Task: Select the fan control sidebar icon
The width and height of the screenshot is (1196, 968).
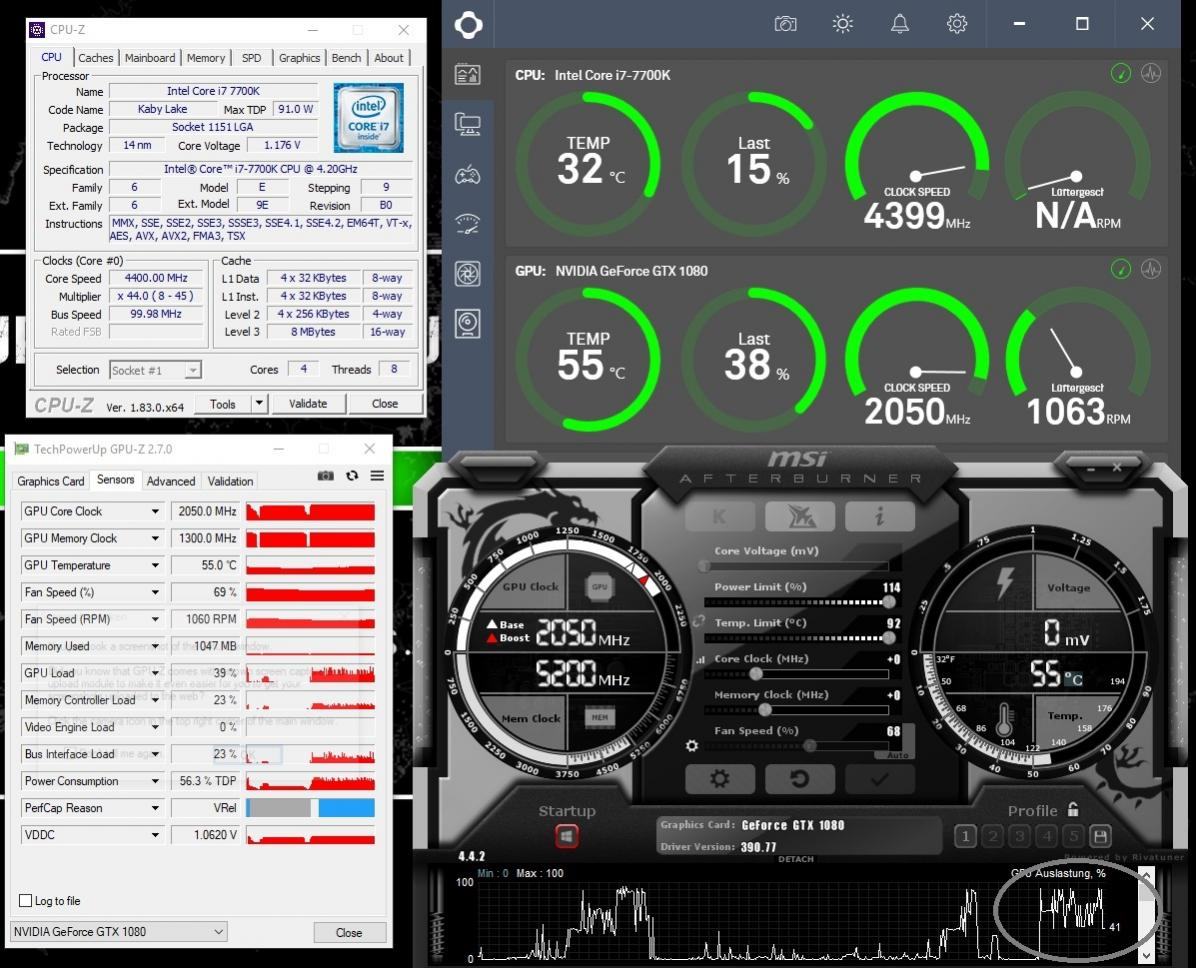Action: coord(468,274)
